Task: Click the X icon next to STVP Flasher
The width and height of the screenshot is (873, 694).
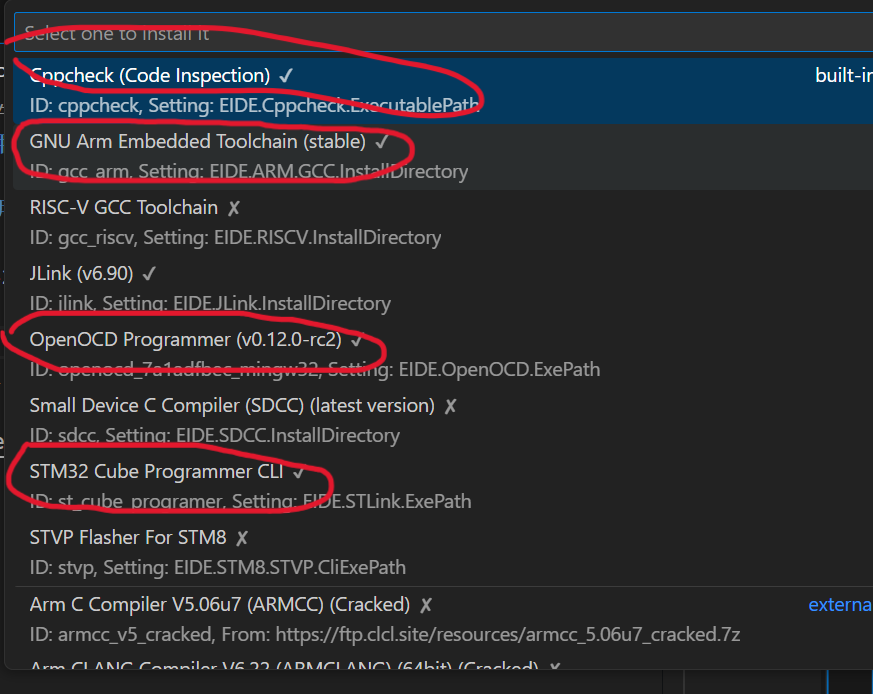Action: coord(241,537)
